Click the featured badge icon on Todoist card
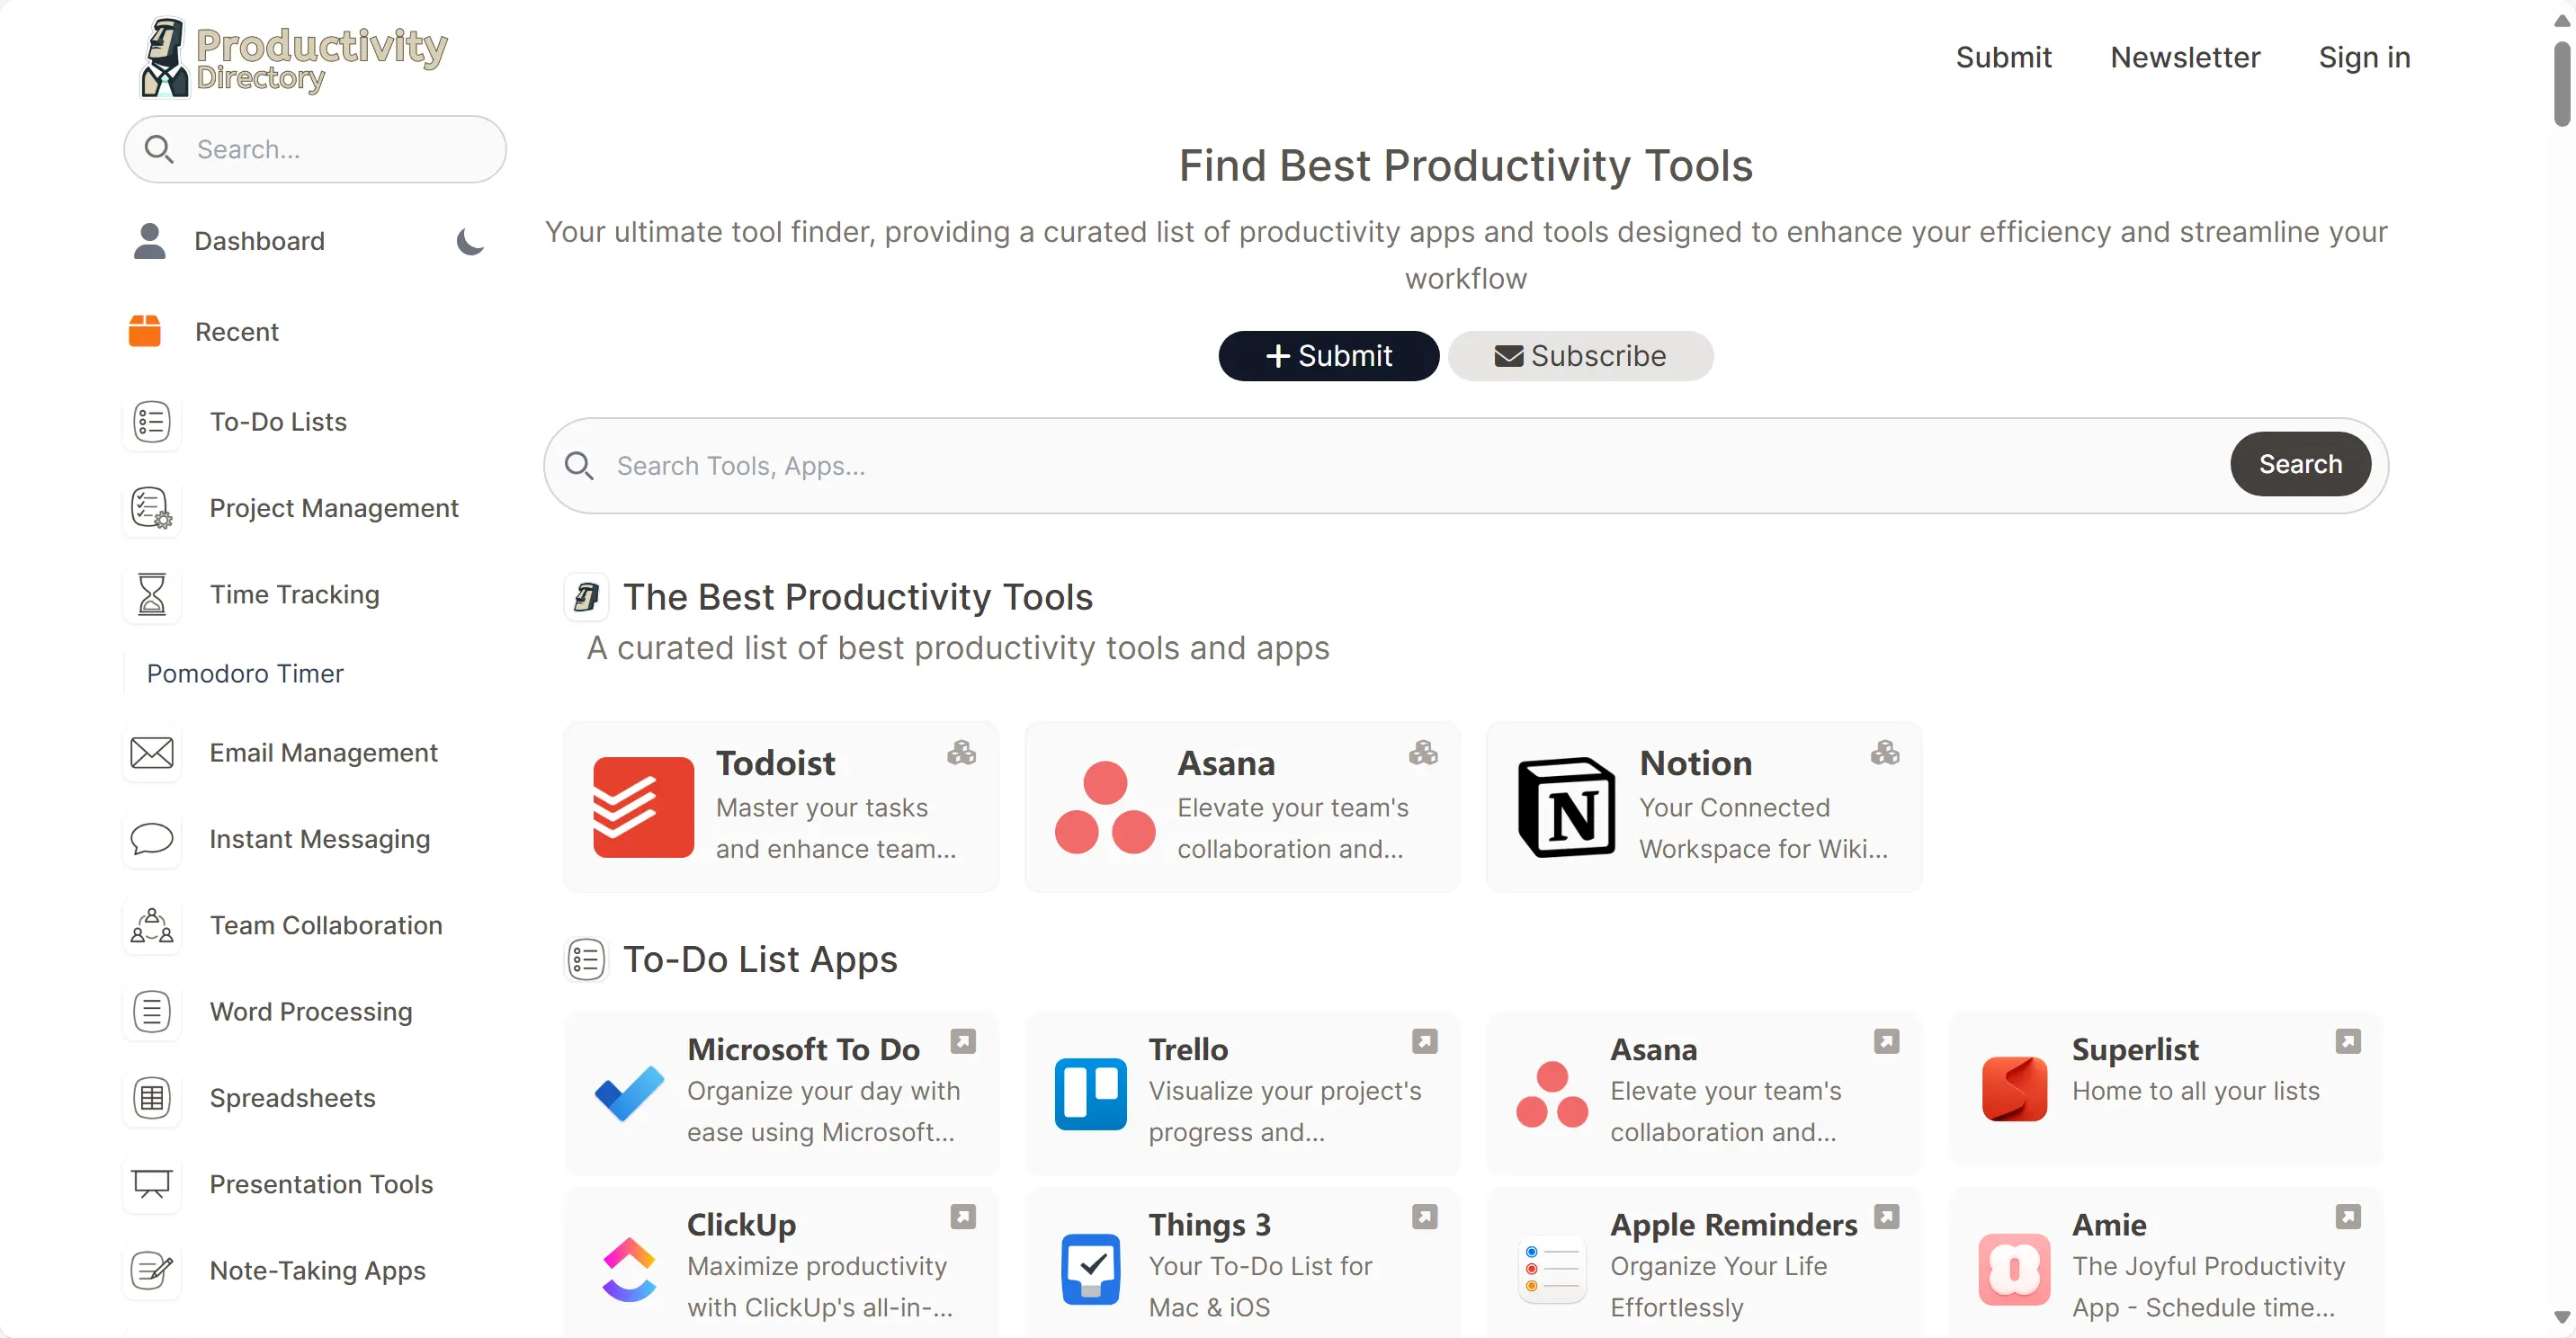Screen dimensions: 2576x1338 961,753
